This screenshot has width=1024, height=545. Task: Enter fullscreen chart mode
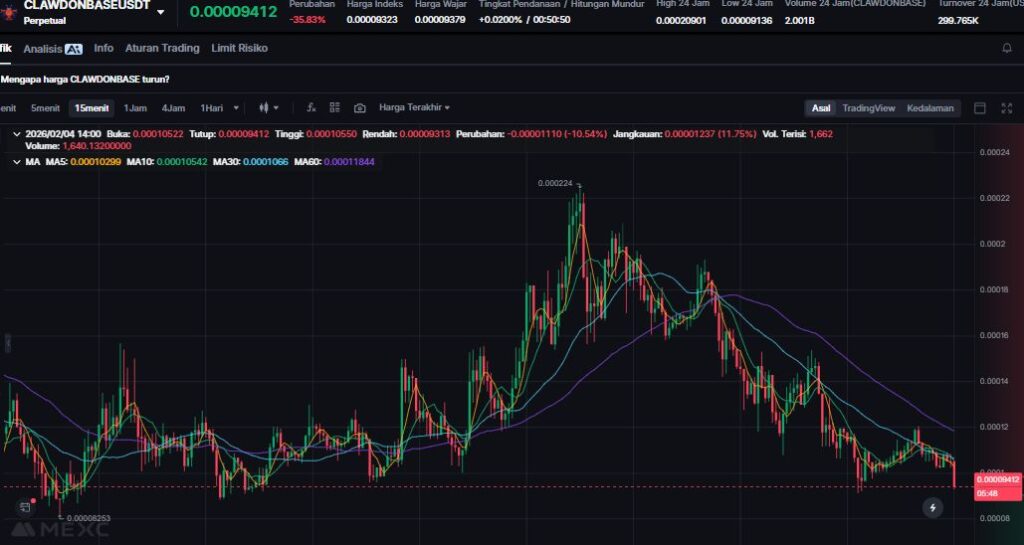click(x=1007, y=108)
